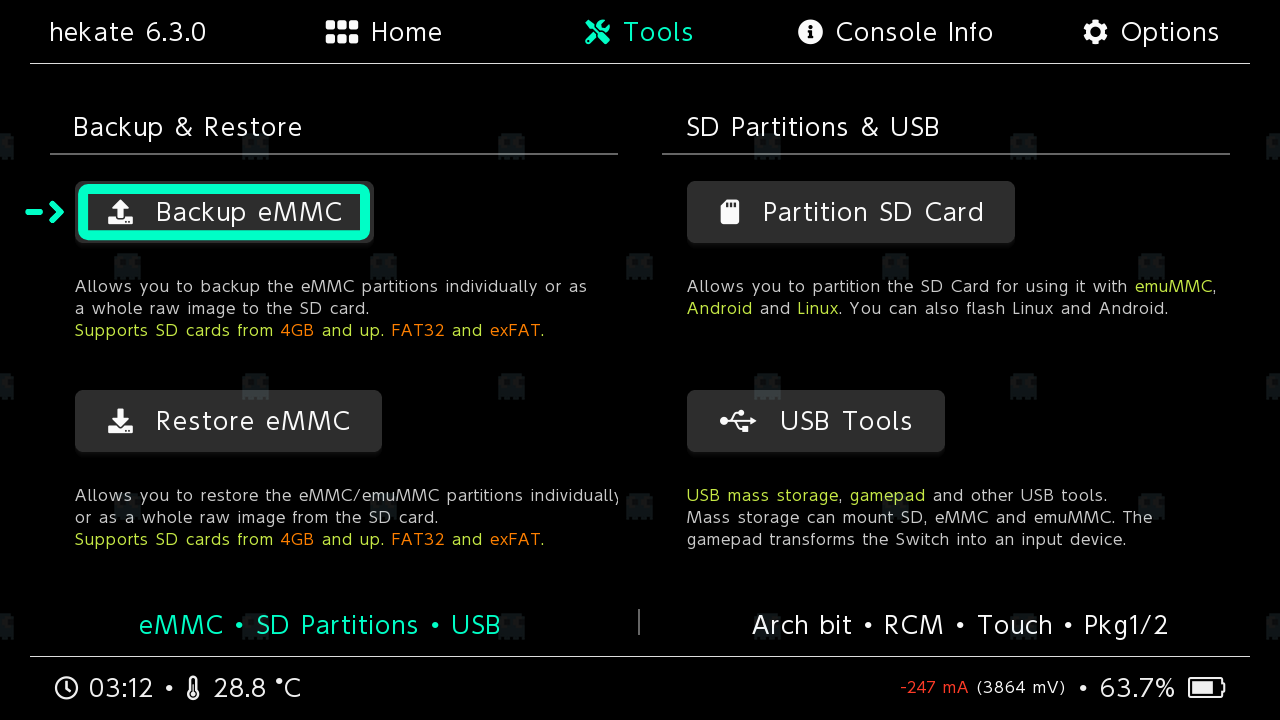Screen dimensions: 1280x720
Task: Open Partition SD Card
Action: pyautogui.click(x=850, y=212)
